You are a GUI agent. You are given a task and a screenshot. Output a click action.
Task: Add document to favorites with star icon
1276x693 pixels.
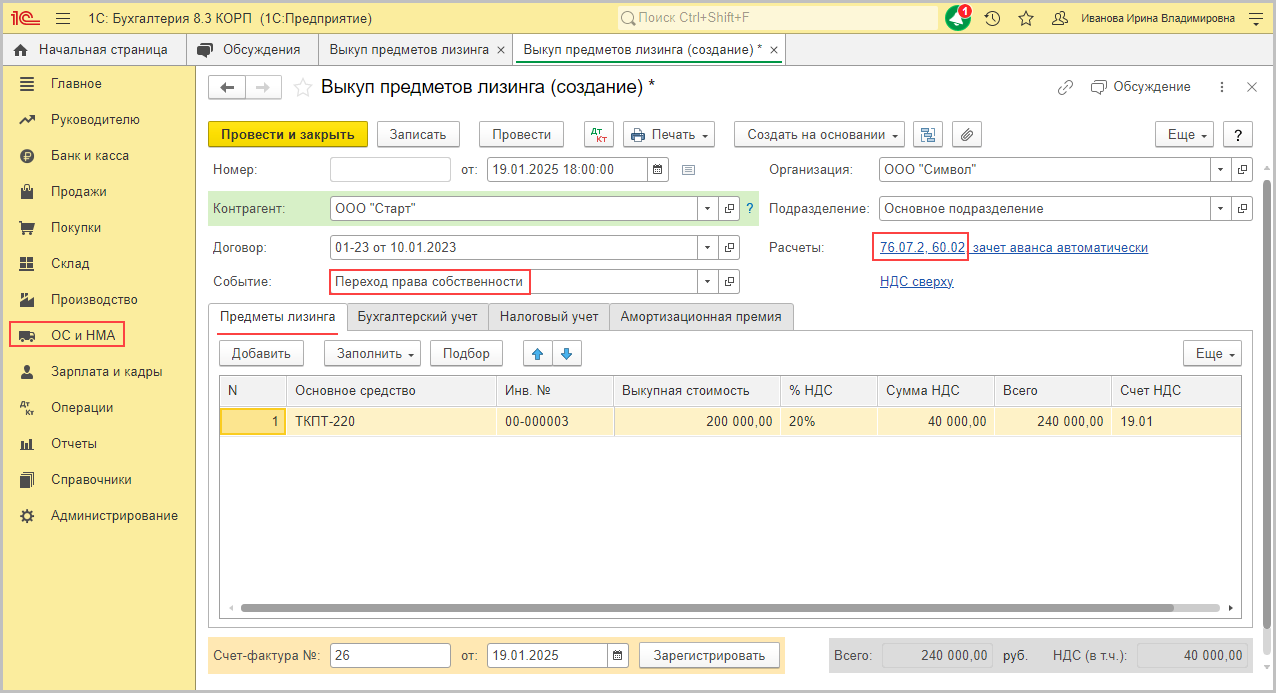click(302, 88)
